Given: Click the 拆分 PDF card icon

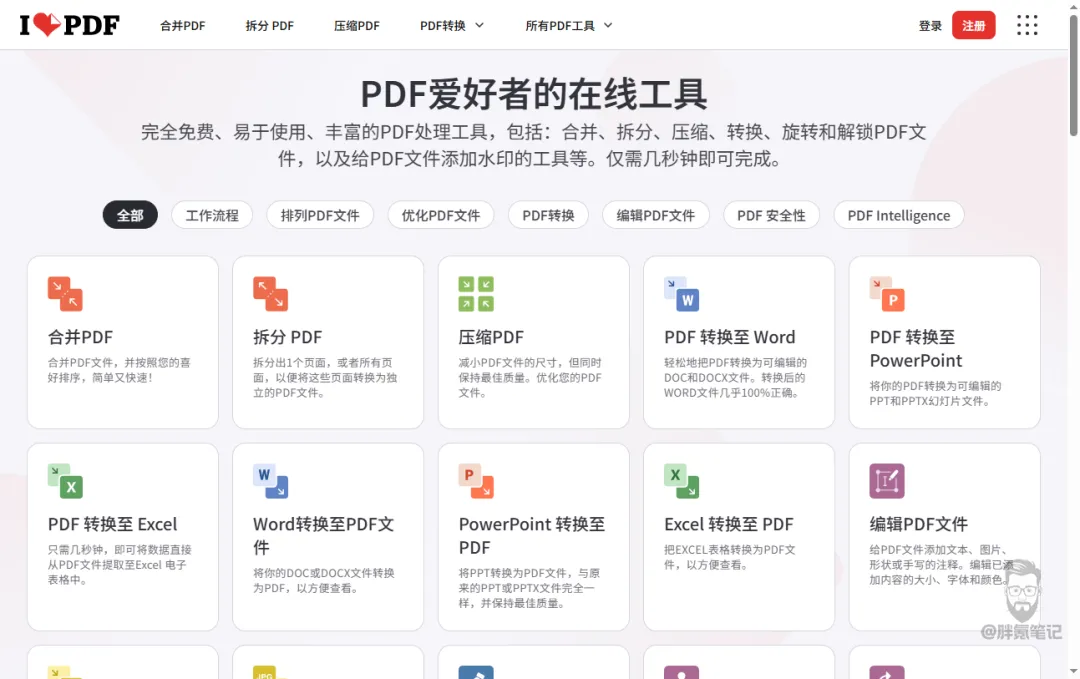Looking at the screenshot, I should tap(270, 293).
